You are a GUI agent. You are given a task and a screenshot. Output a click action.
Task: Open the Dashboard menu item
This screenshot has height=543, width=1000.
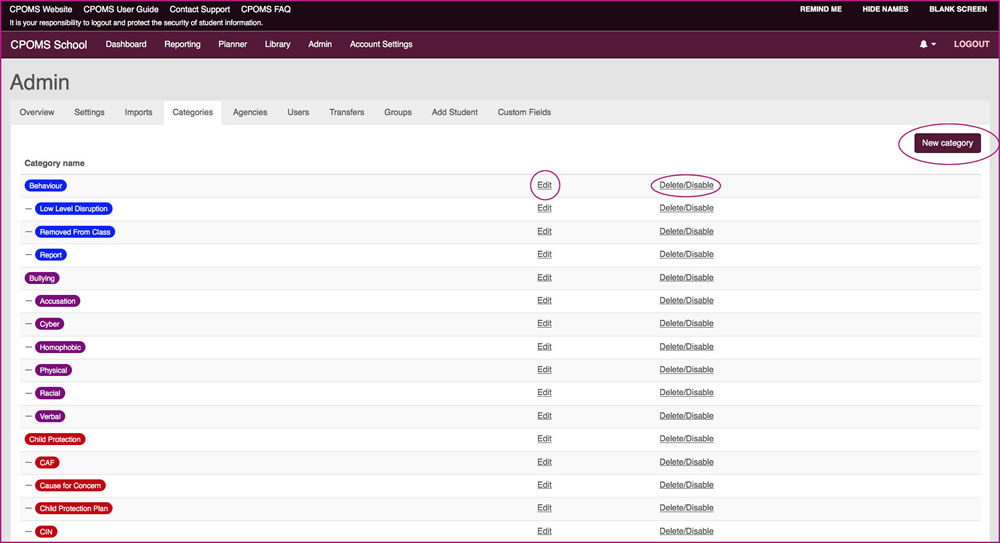coord(126,44)
